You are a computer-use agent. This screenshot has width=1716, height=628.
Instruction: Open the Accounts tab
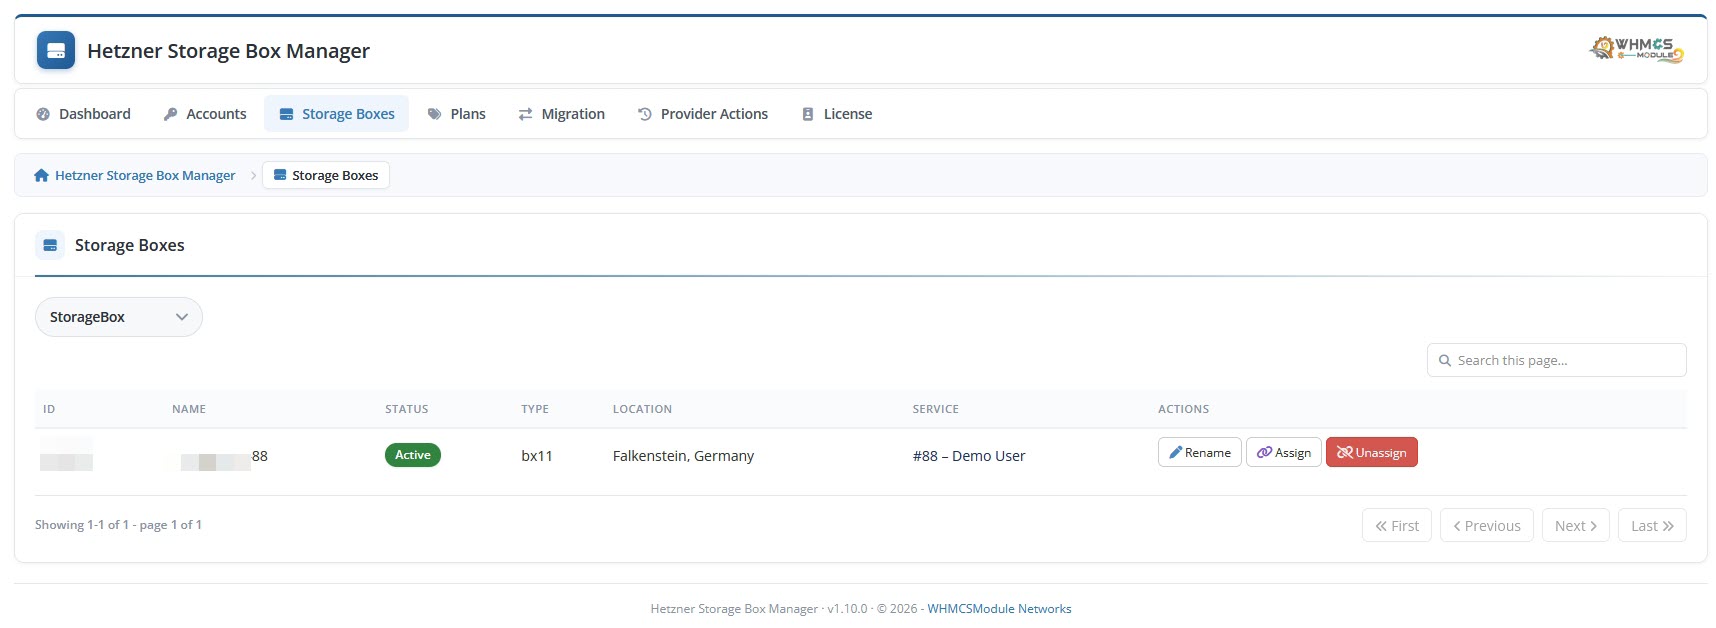tap(205, 114)
